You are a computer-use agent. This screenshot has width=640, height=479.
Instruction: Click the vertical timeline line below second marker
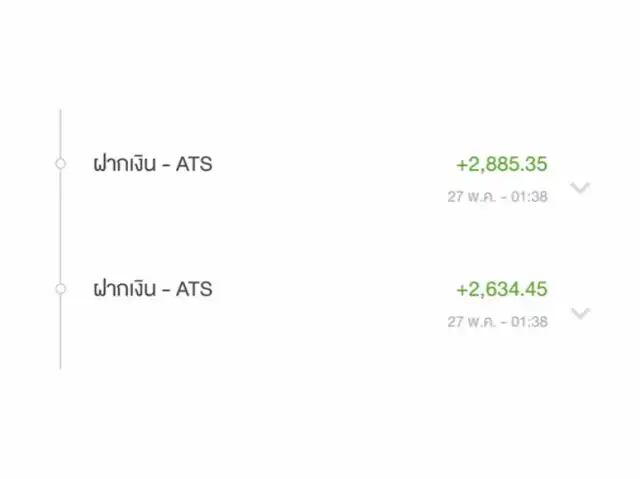click(60, 332)
